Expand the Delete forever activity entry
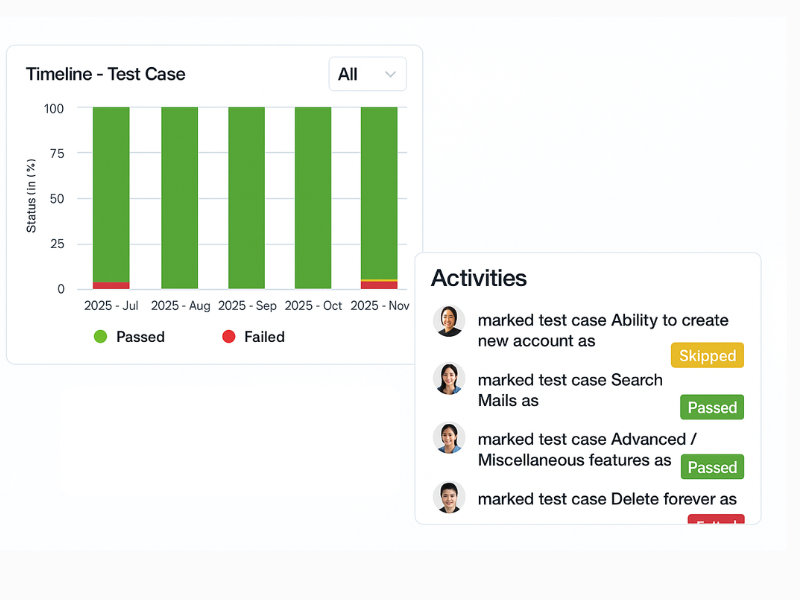The height and width of the screenshot is (600, 800). [x=607, y=499]
